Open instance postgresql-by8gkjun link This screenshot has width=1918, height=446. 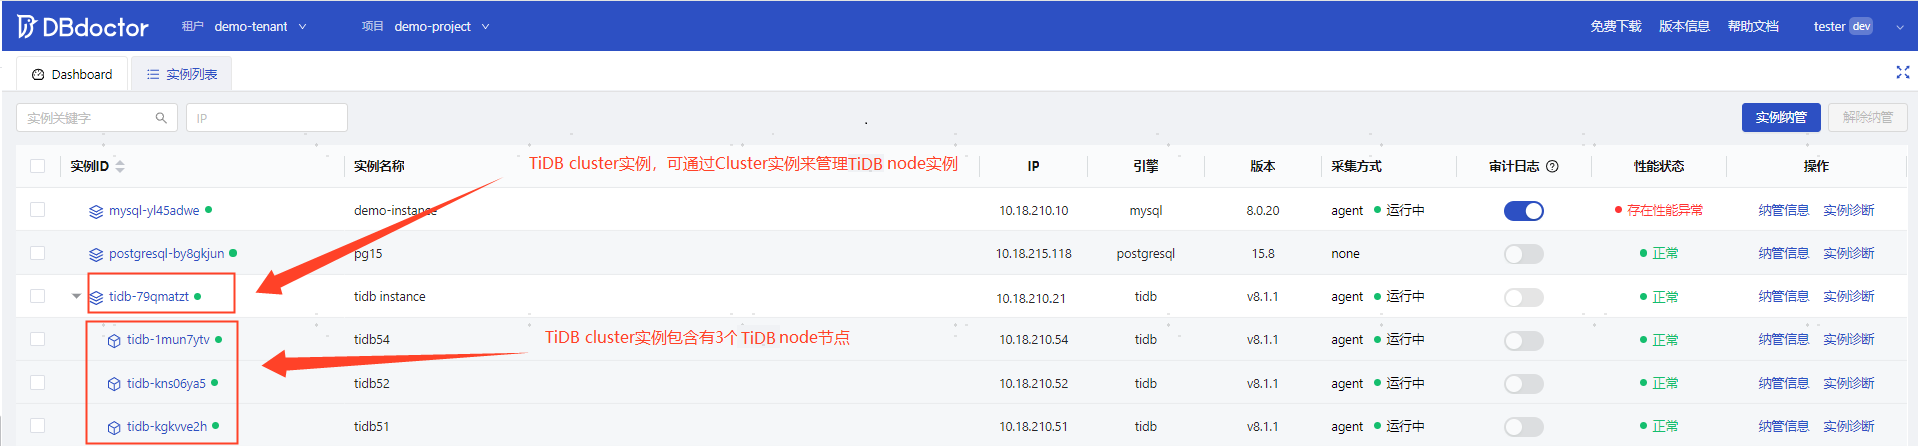pyautogui.click(x=166, y=254)
